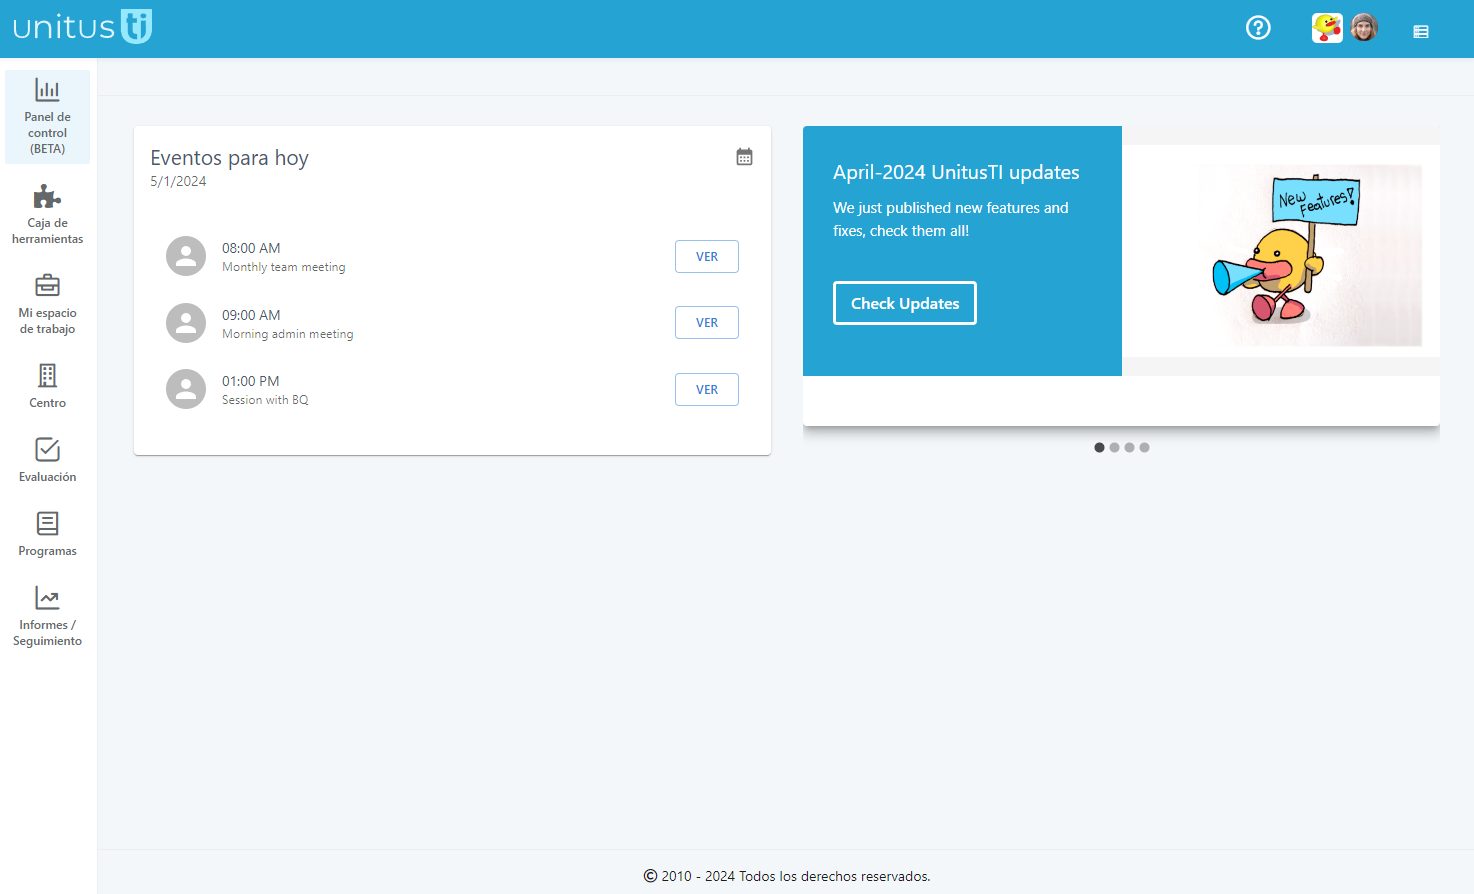View the Session with BQ event

point(707,389)
